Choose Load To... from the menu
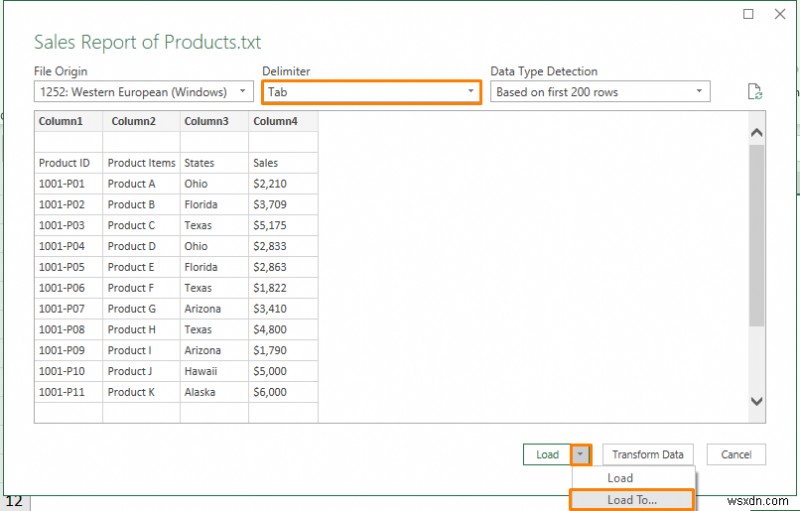The height and width of the screenshot is (511, 800). coord(632,500)
